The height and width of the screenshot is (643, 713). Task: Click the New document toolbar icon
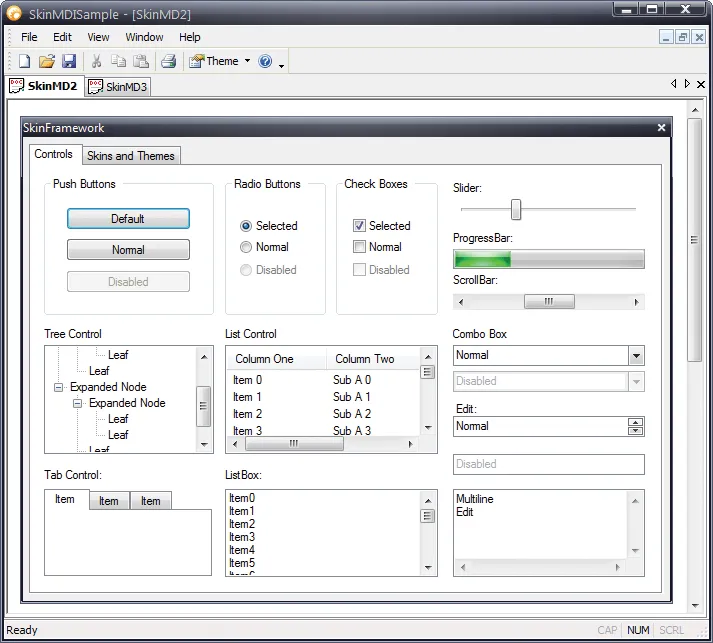(25, 61)
